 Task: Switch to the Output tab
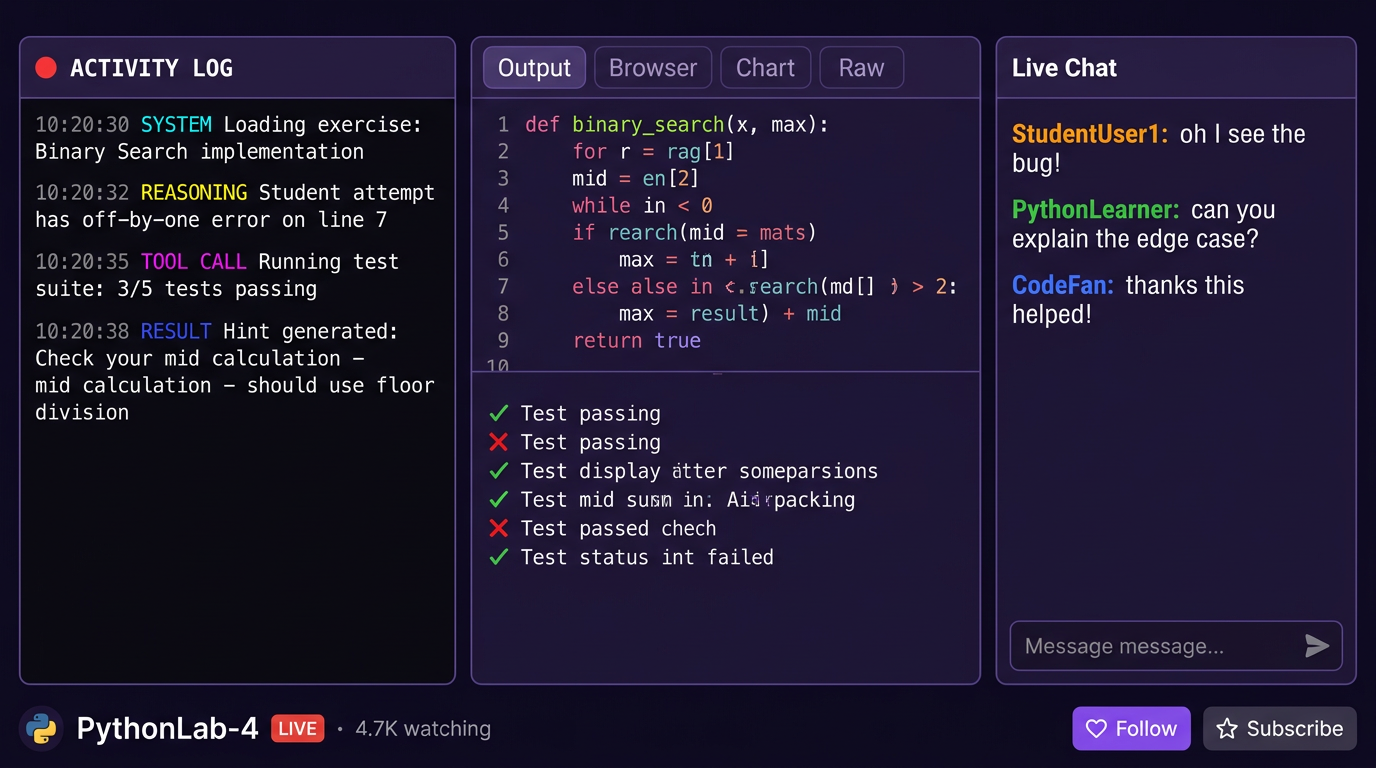coord(534,68)
